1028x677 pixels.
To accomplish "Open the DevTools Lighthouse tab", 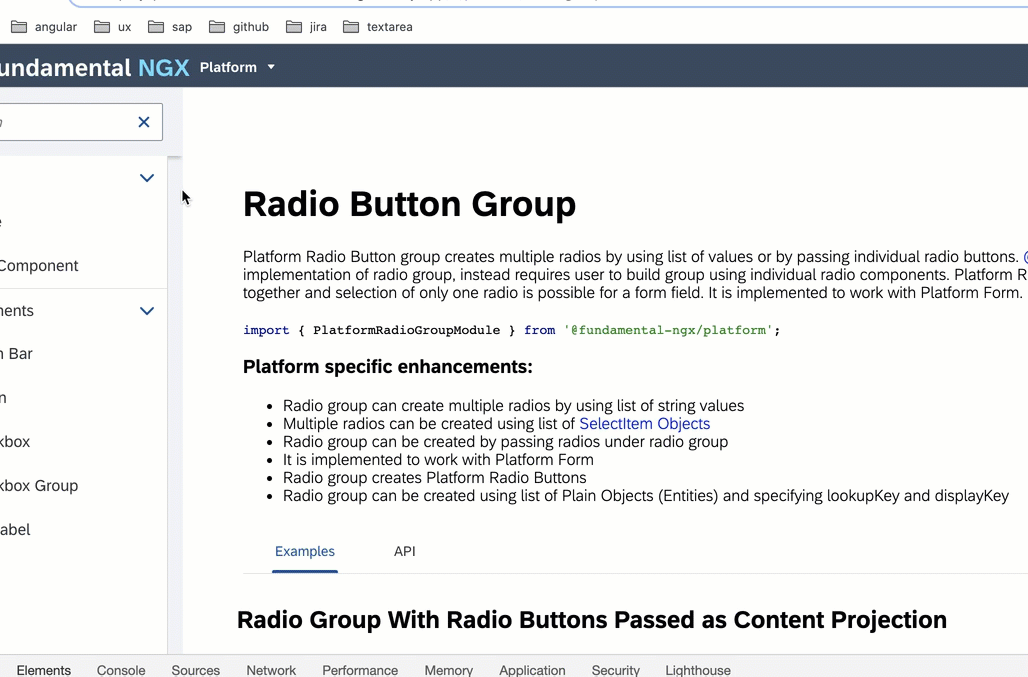I will 698,670.
